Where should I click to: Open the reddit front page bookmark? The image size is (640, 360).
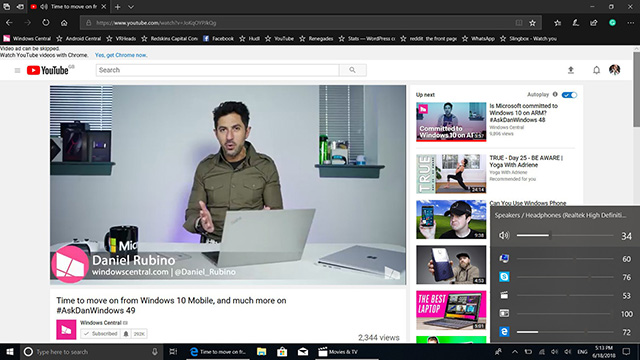[x=429, y=38]
